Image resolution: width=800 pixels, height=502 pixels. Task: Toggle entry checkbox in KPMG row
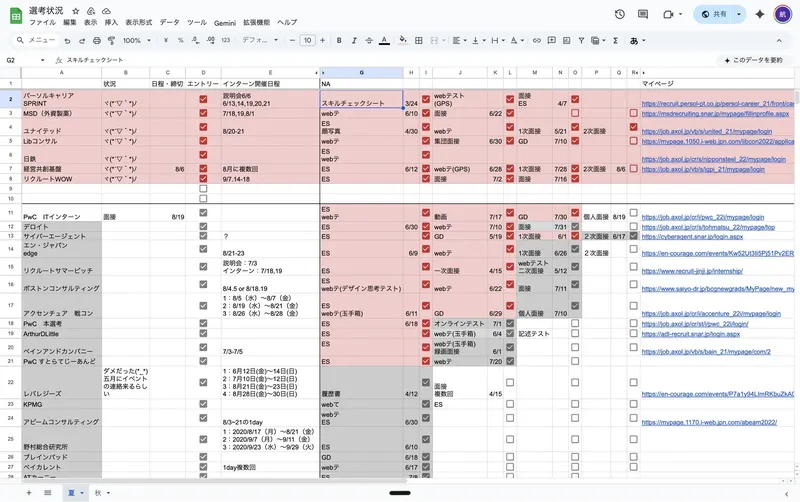203,404
